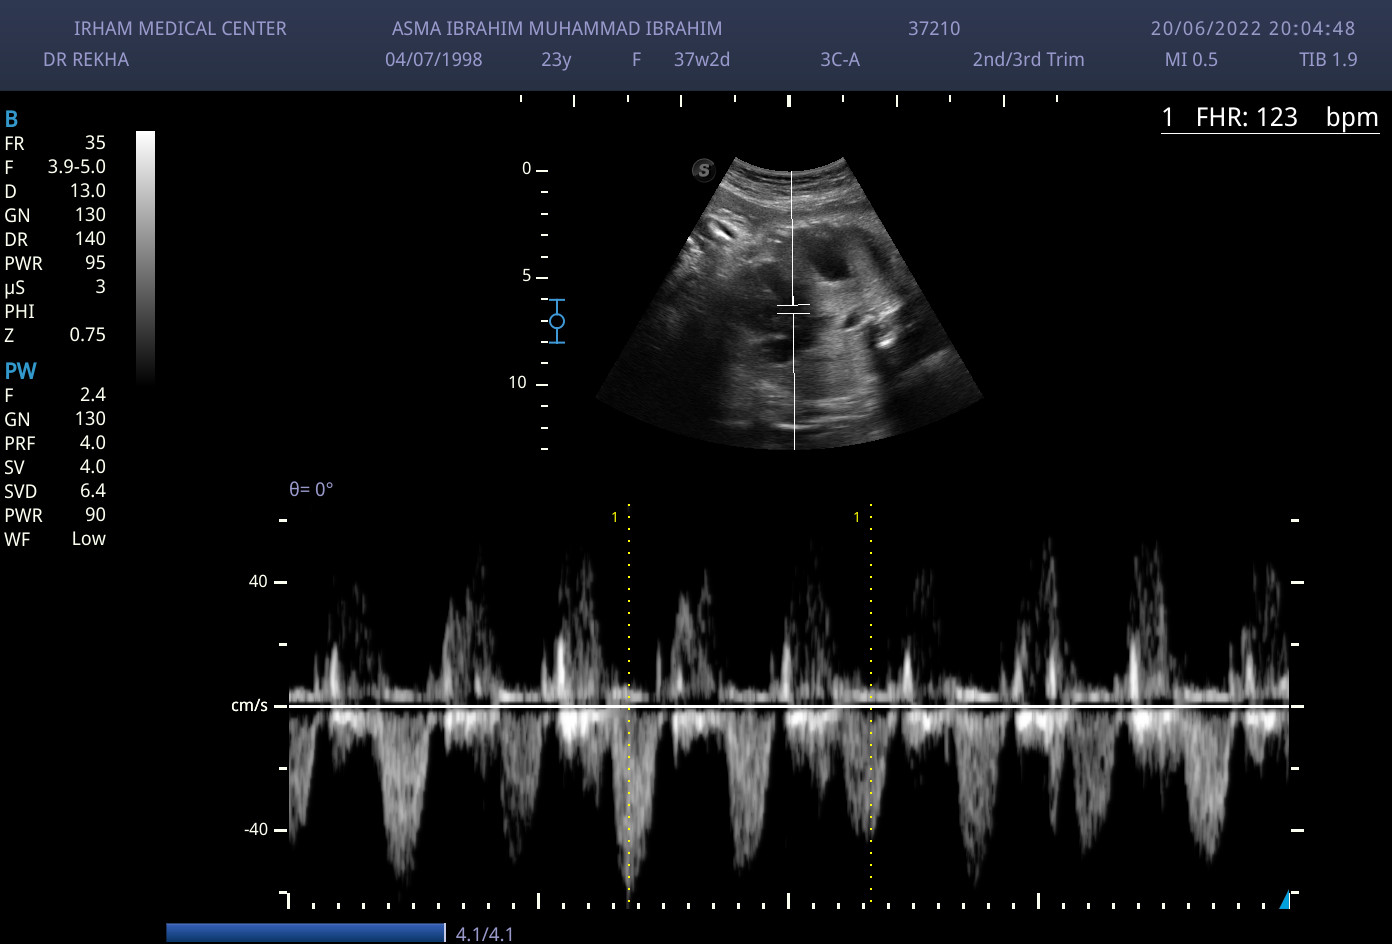Select the PW mode parameters heading
The image size is (1392, 944).
tap(21, 371)
